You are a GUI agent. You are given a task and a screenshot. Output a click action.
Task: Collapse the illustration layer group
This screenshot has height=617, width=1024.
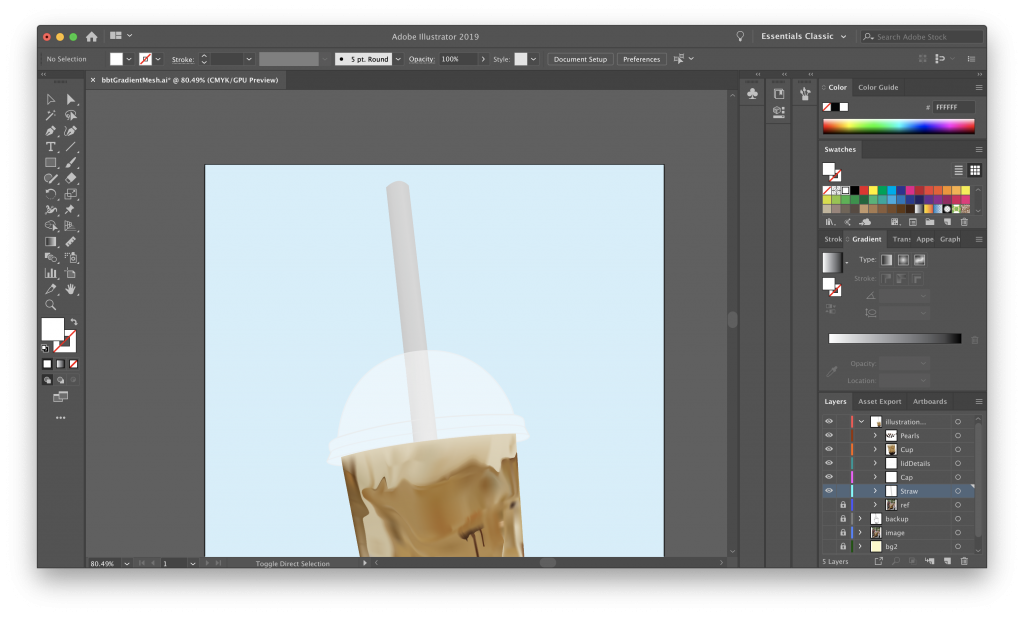(861, 420)
